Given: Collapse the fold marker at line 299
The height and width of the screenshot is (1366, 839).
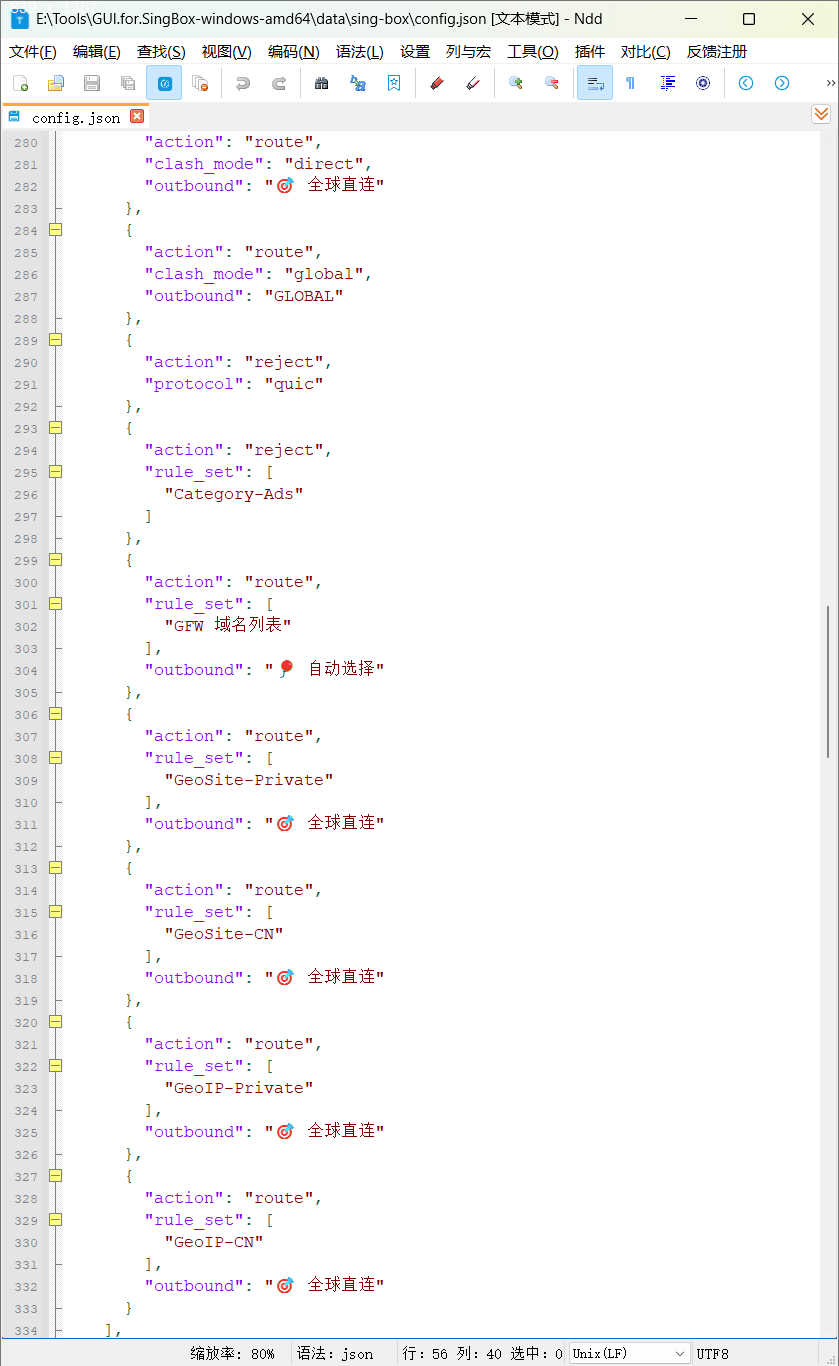Looking at the screenshot, I should point(56,560).
